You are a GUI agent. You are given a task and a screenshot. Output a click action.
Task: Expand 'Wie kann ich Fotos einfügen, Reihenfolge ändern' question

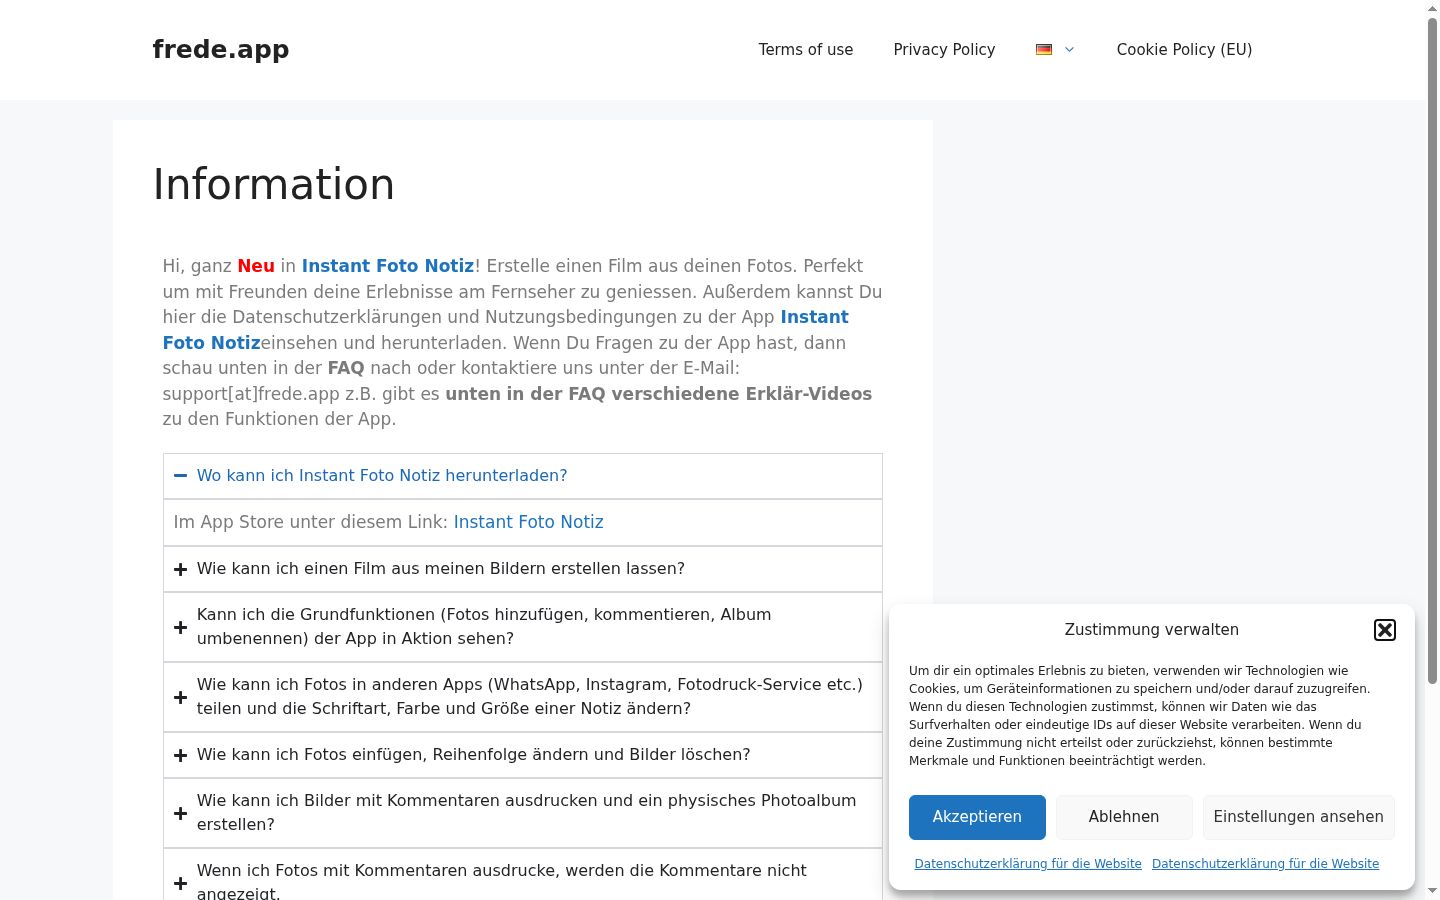coord(523,755)
